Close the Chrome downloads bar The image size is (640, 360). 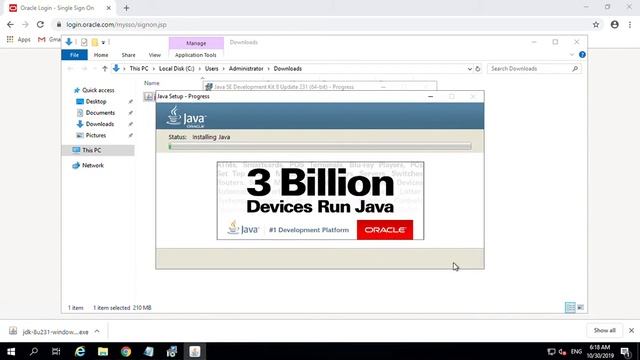click(631, 330)
